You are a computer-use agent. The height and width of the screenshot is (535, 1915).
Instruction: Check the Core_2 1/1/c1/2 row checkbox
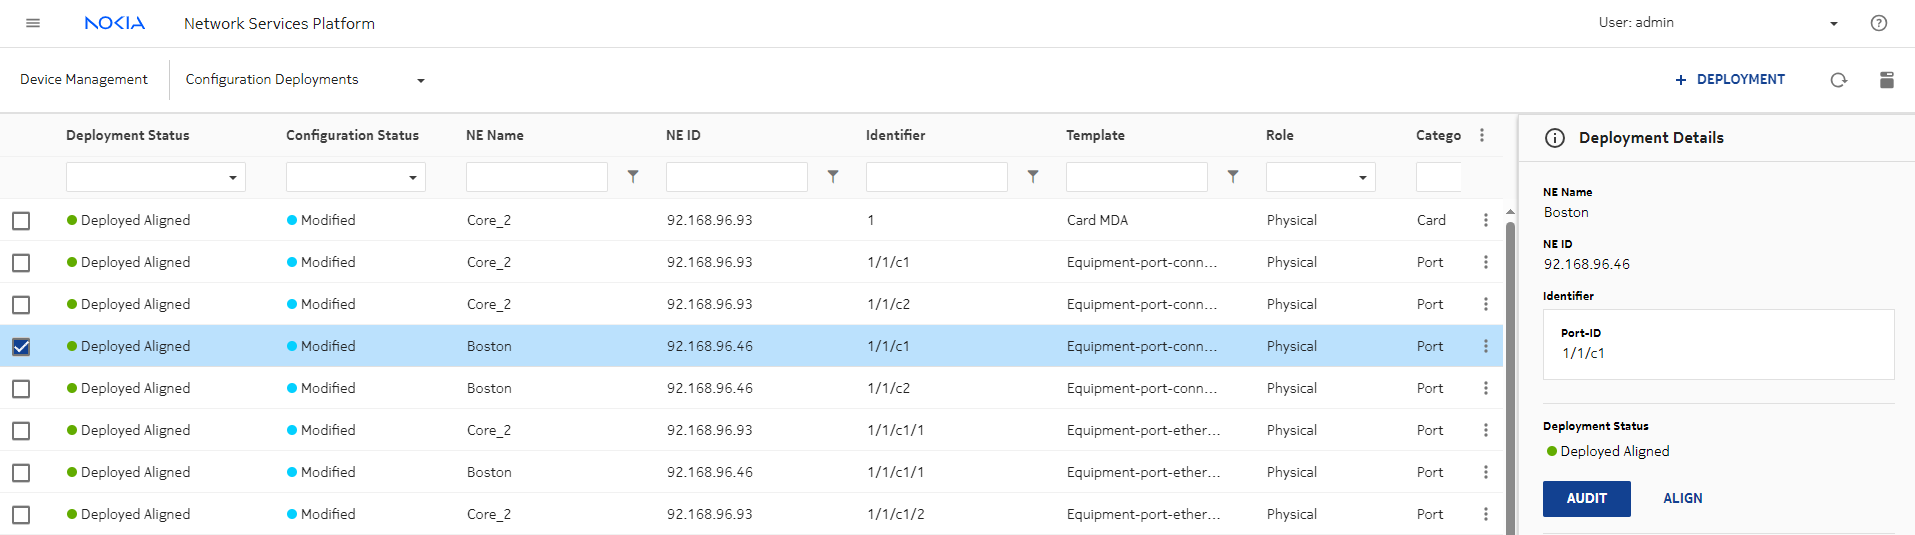tap(21, 515)
